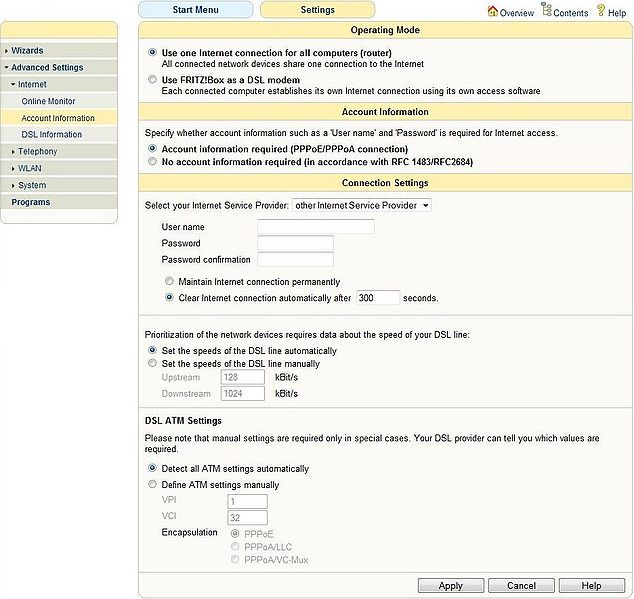Screen dimensions: 634x599
Task: Select router operating mode radio button
Action: tap(152, 53)
